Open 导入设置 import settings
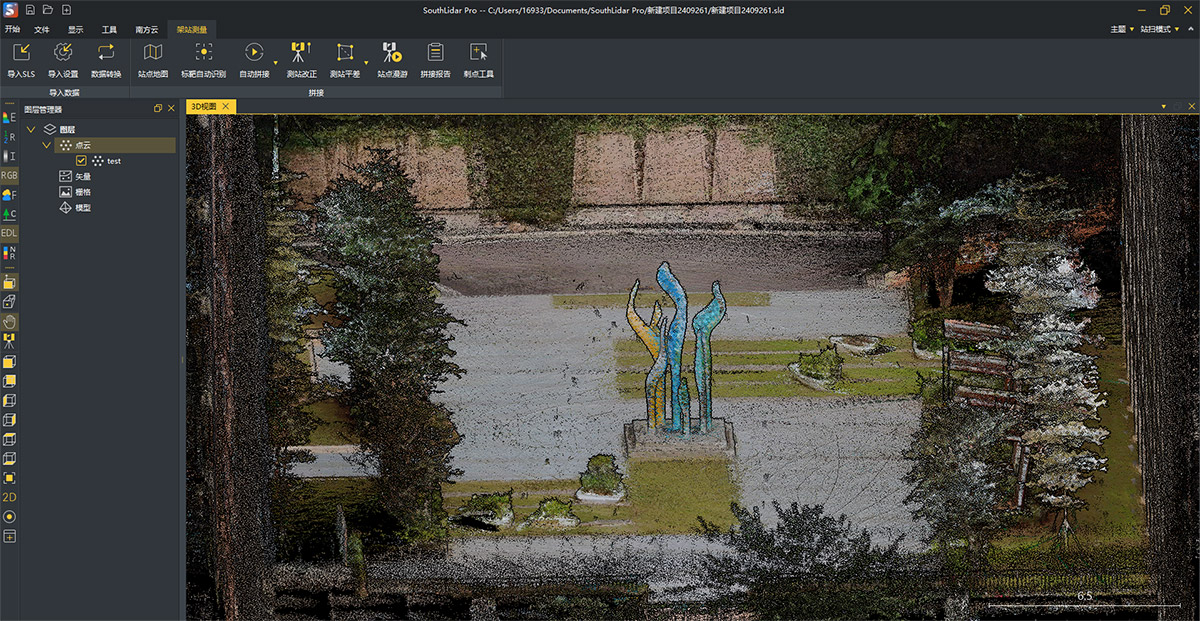Viewport: 1200px width, 621px height. [x=63, y=53]
